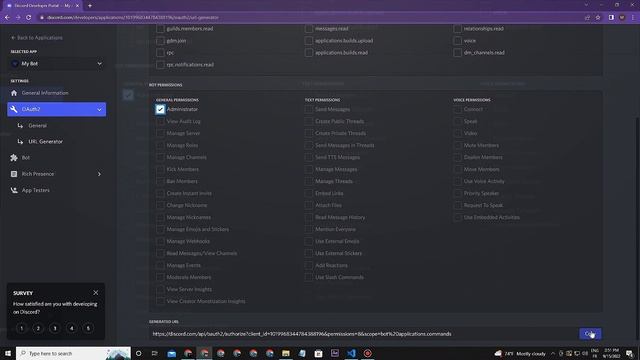Screen dimensions: 640x360
Task: Rate survey satisfaction as 2
Action: (38, 328)
